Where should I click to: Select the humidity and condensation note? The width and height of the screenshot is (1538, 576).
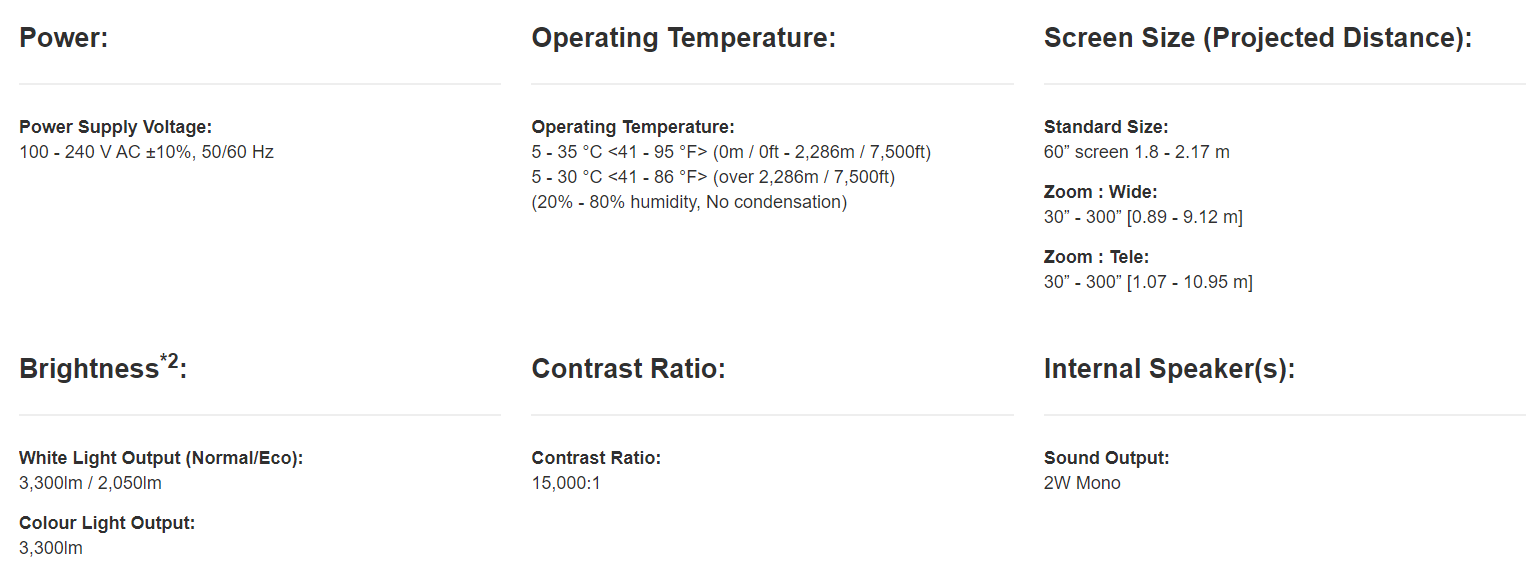689,202
